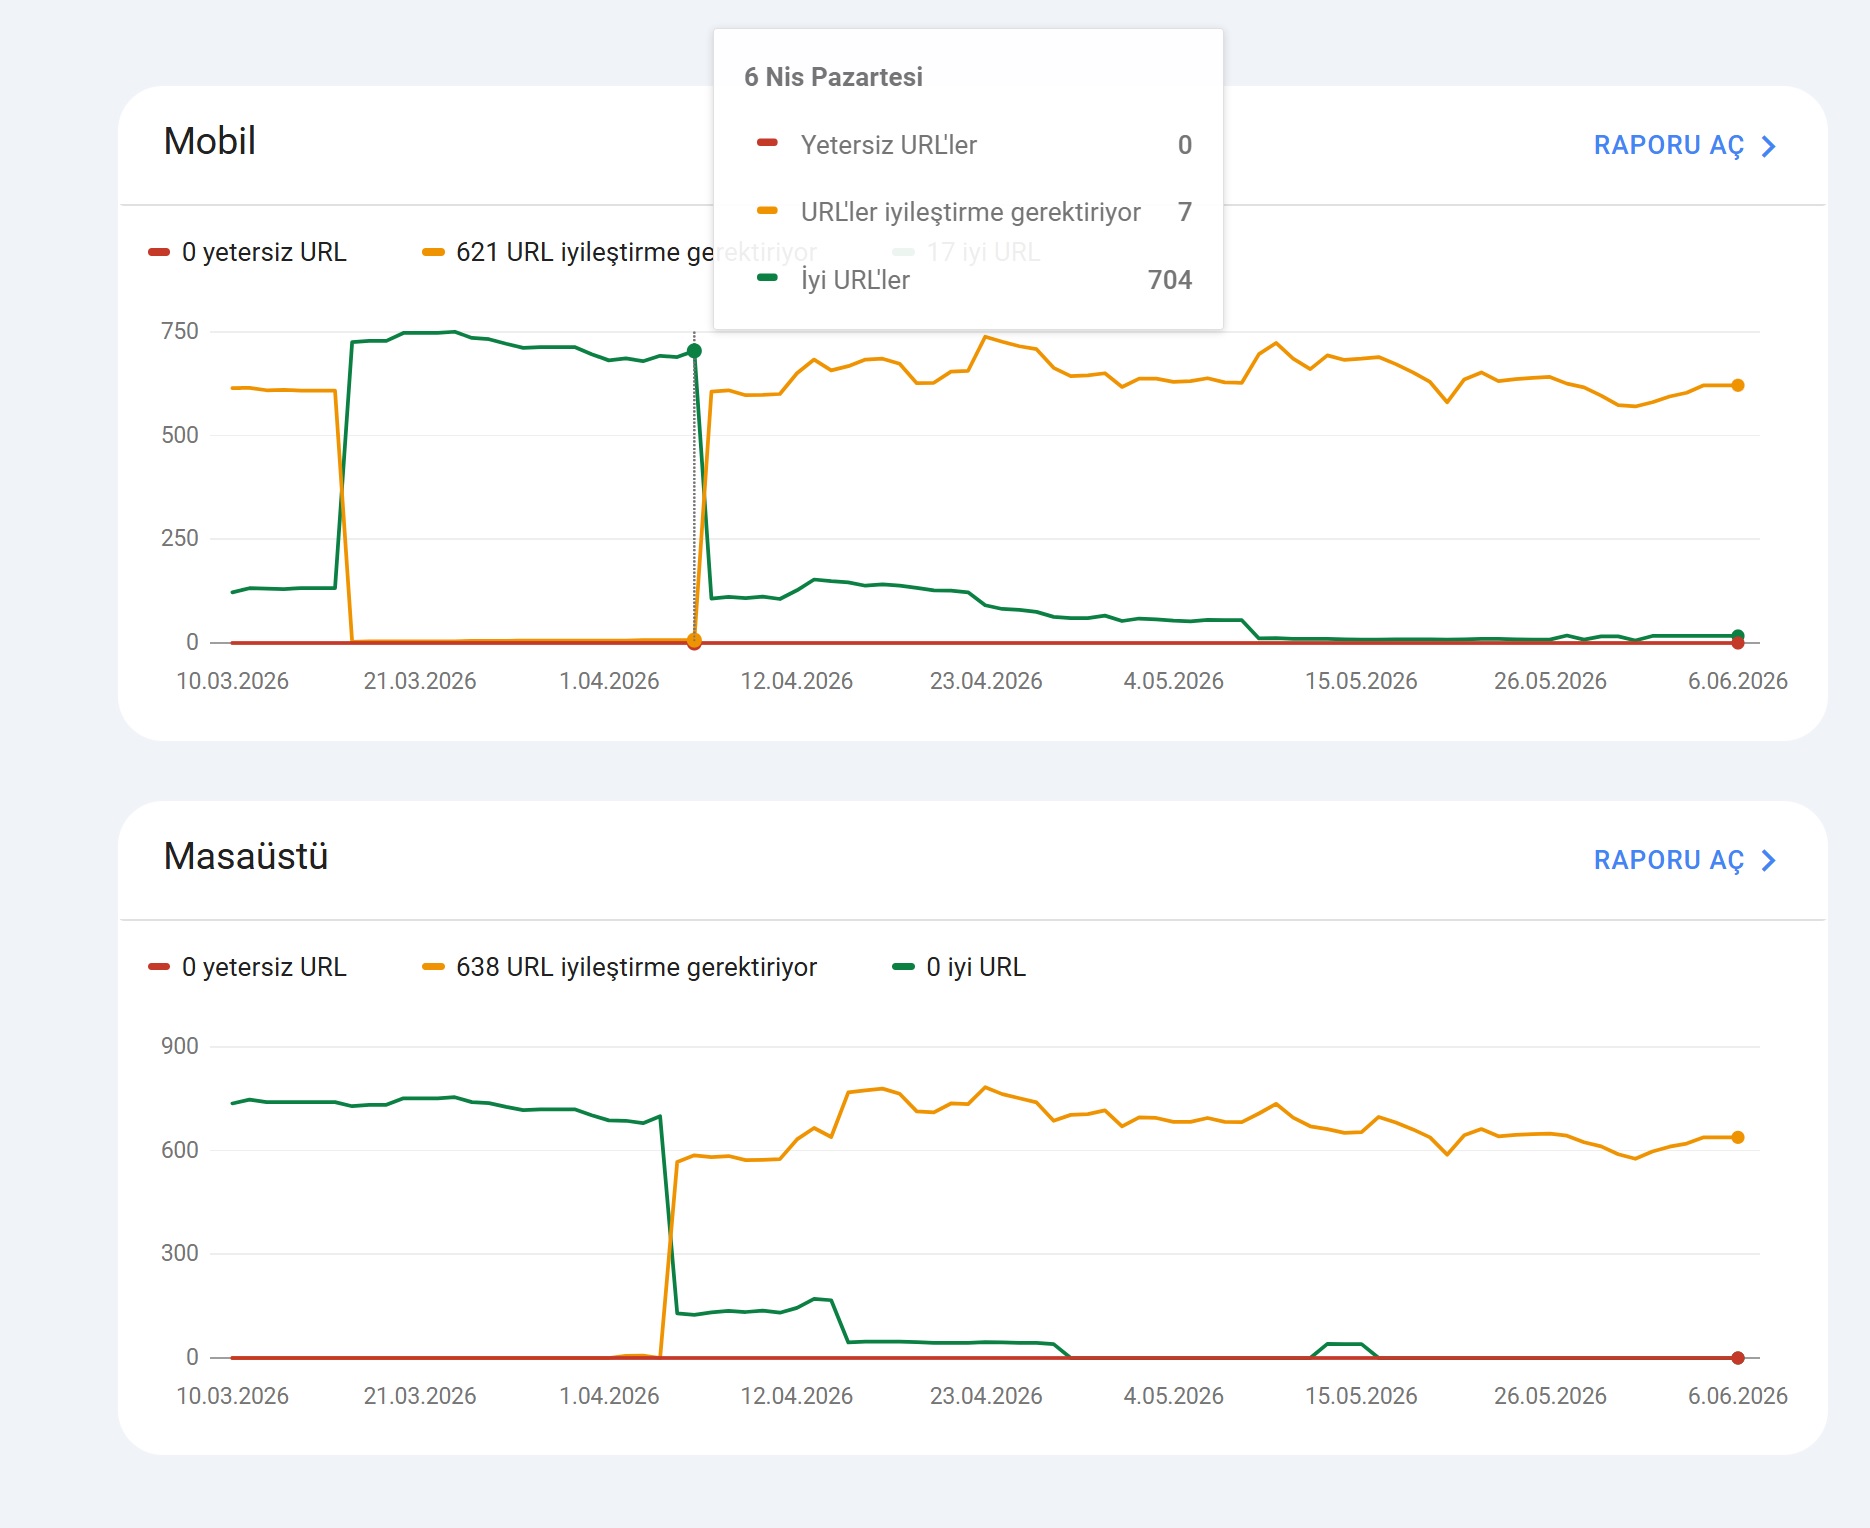Click red swatch beside Mobil yetersiz URL
The image size is (1870, 1528).
(x=159, y=252)
